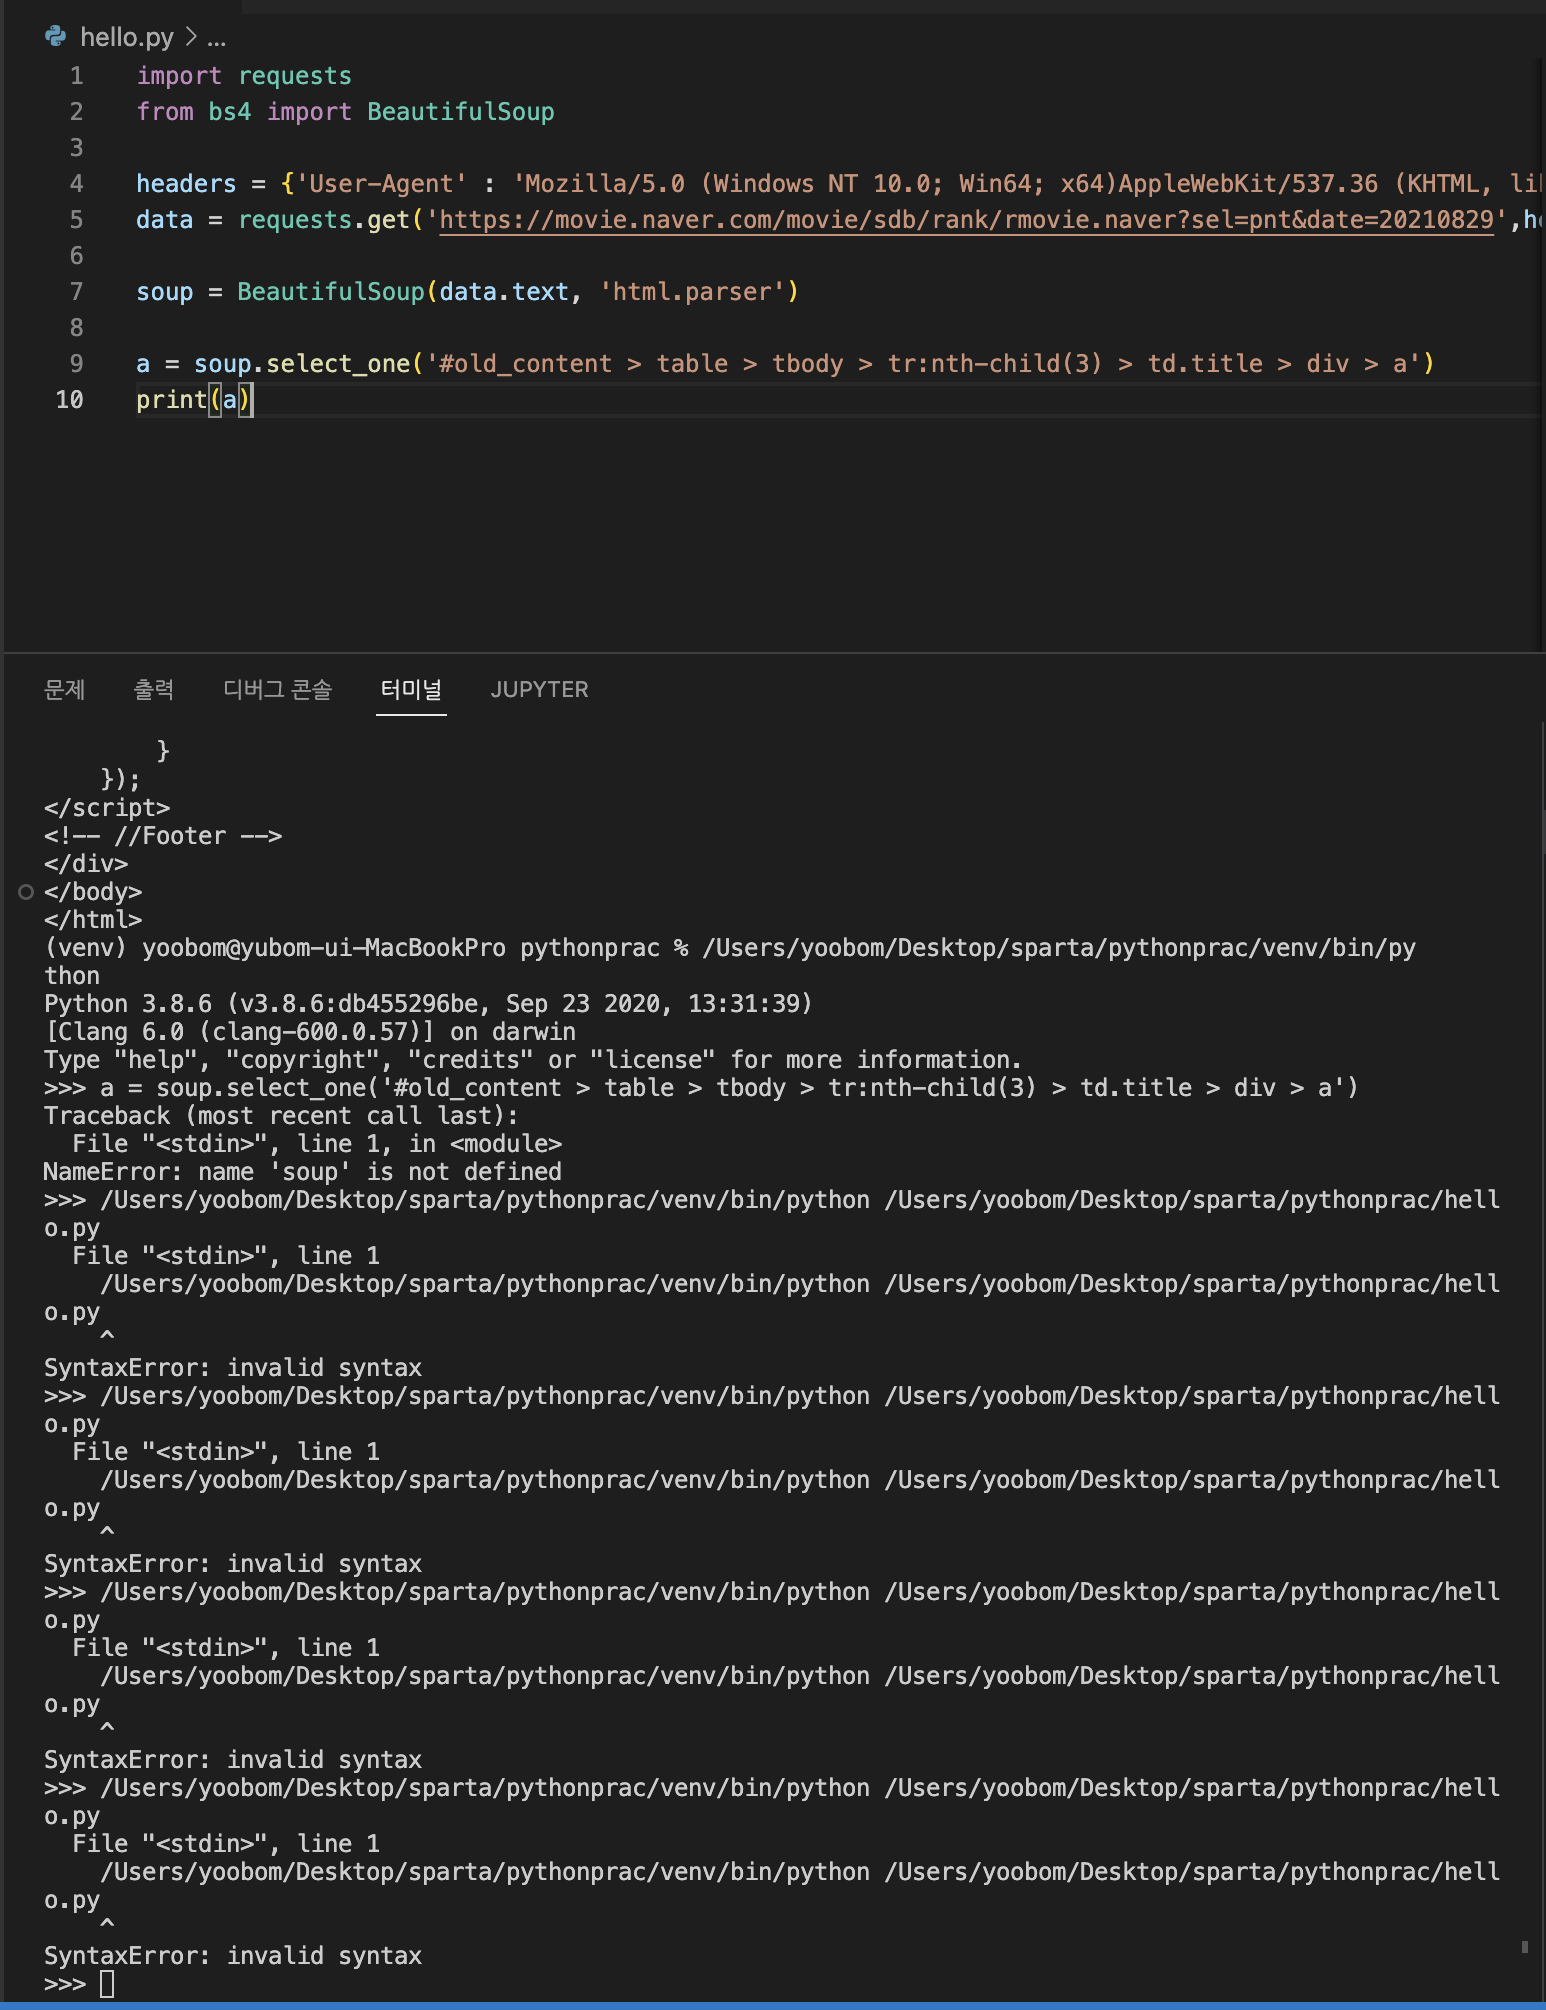This screenshot has width=1546, height=2010.
Task: Click line number 4 in the gutter
Action: (x=77, y=184)
